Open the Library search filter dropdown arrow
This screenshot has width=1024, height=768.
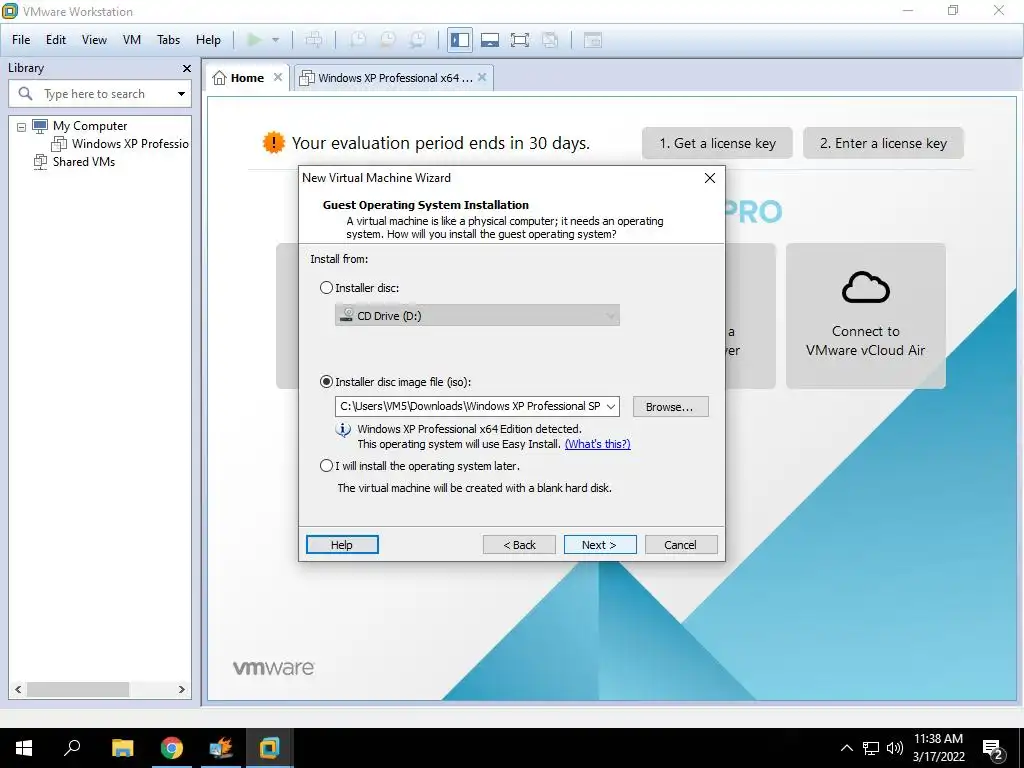point(181,94)
